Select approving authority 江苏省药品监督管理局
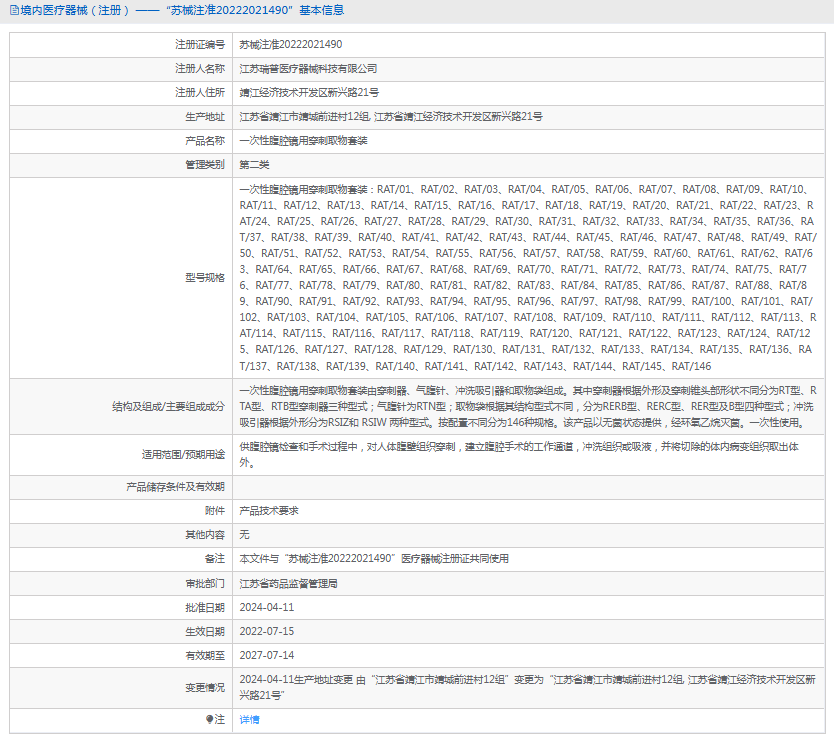This screenshot has height=739, width=834. coord(288,583)
